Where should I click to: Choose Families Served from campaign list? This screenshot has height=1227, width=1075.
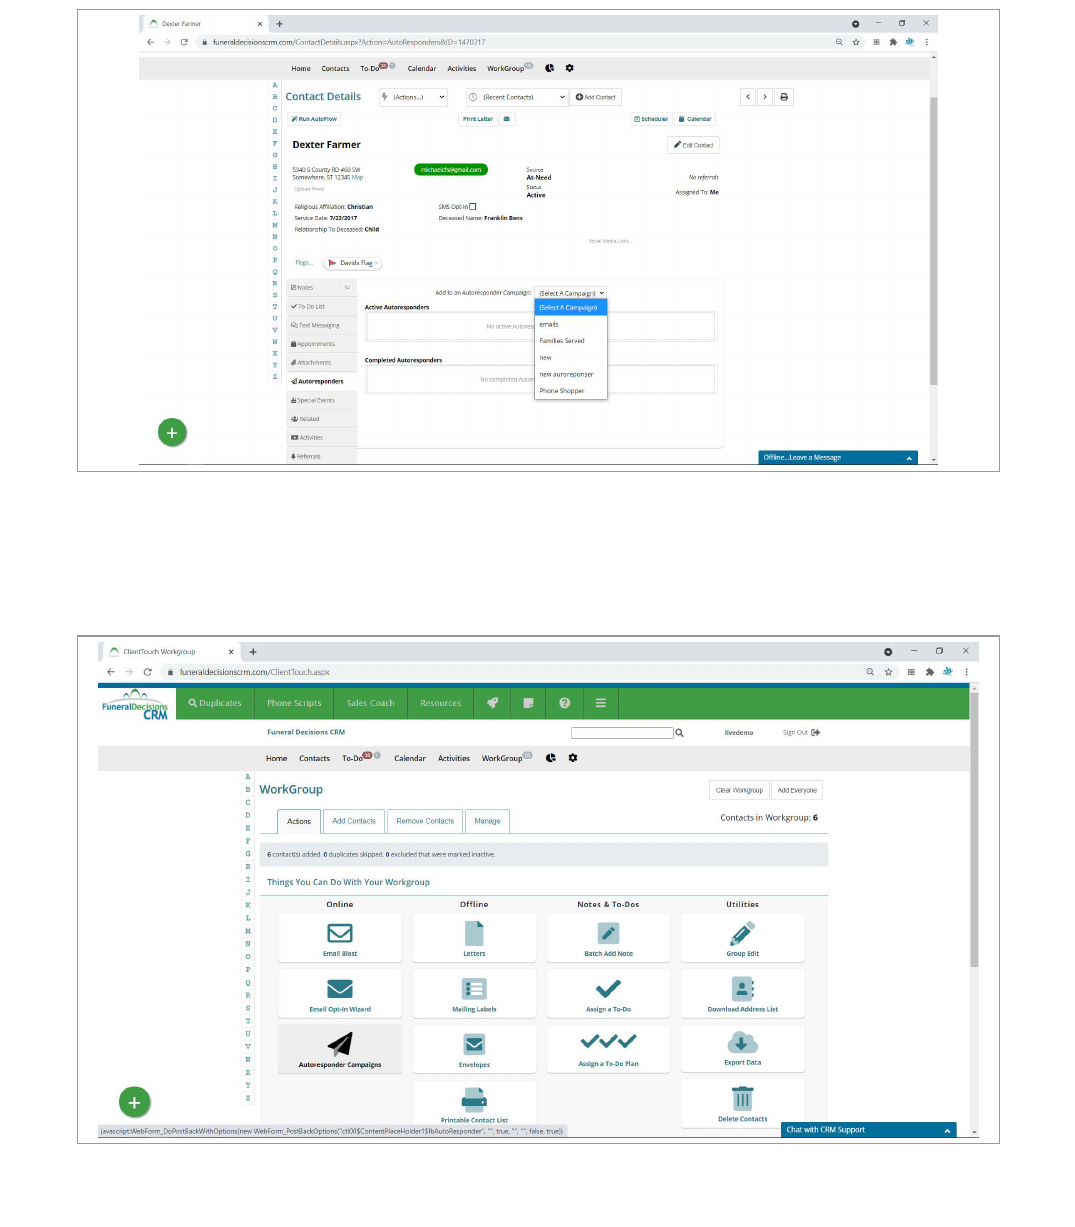562,341
